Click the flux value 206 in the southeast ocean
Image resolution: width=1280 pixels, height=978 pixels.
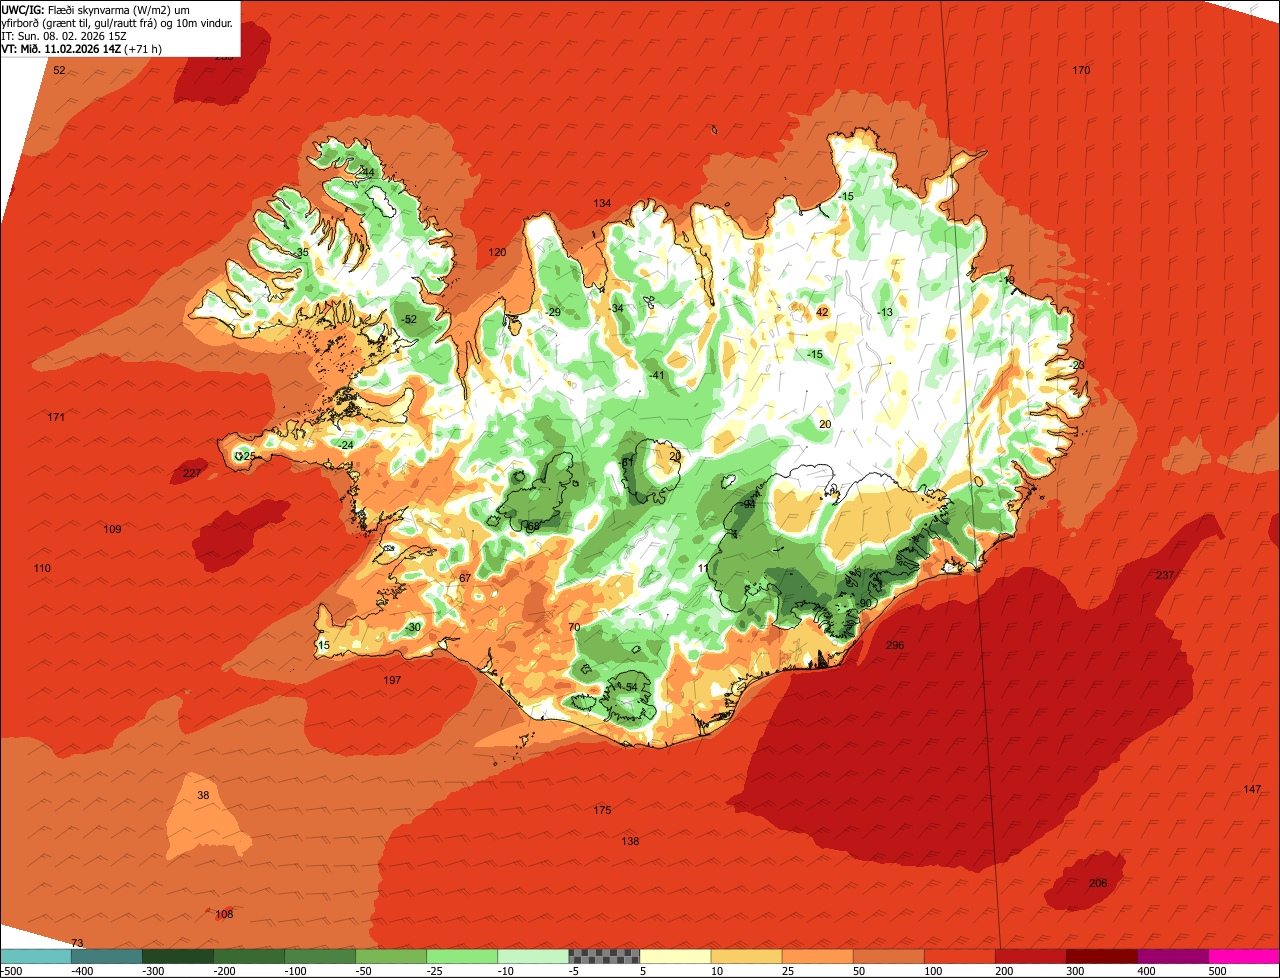1098,883
